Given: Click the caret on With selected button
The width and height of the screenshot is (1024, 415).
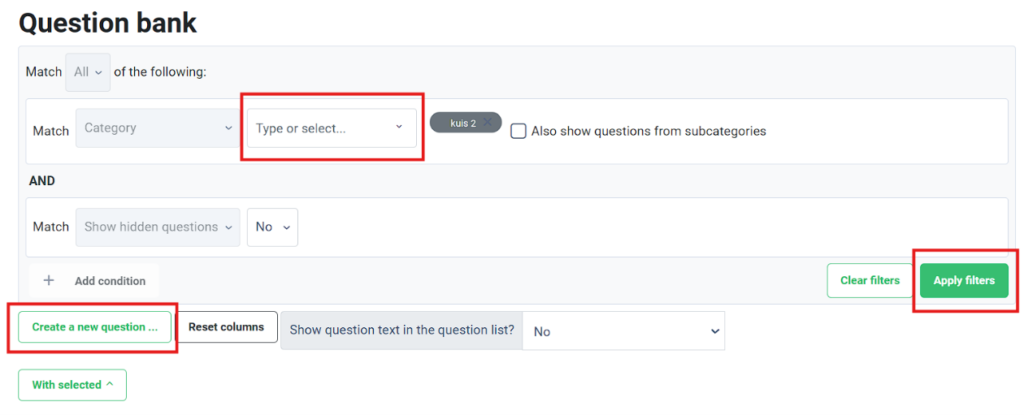Looking at the screenshot, I should coord(109,384).
